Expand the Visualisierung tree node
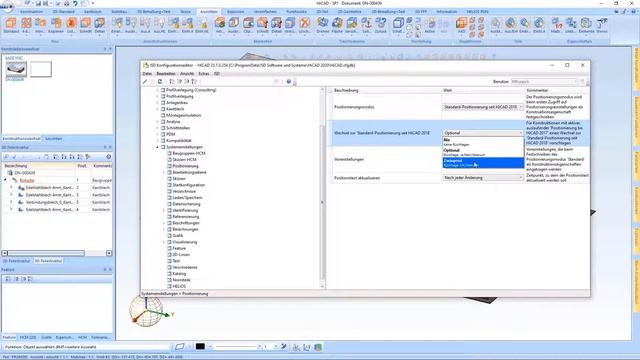640x360 pixels. point(164,242)
